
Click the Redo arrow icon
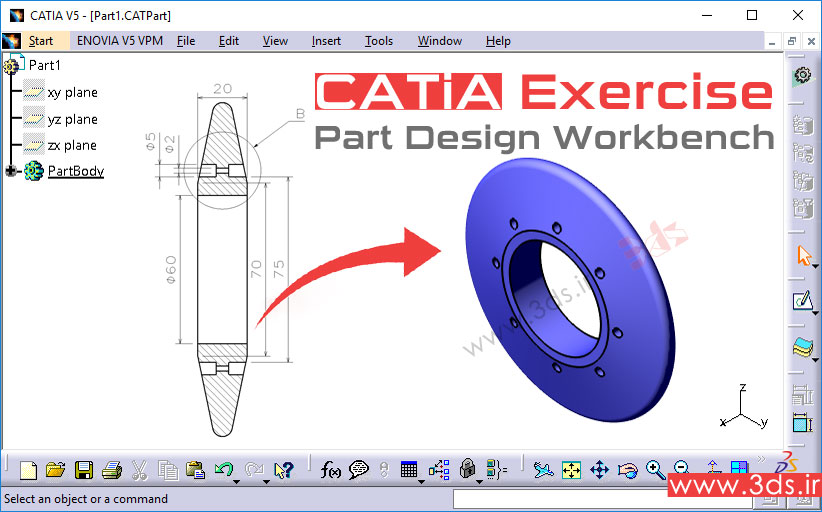pos(254,469)
